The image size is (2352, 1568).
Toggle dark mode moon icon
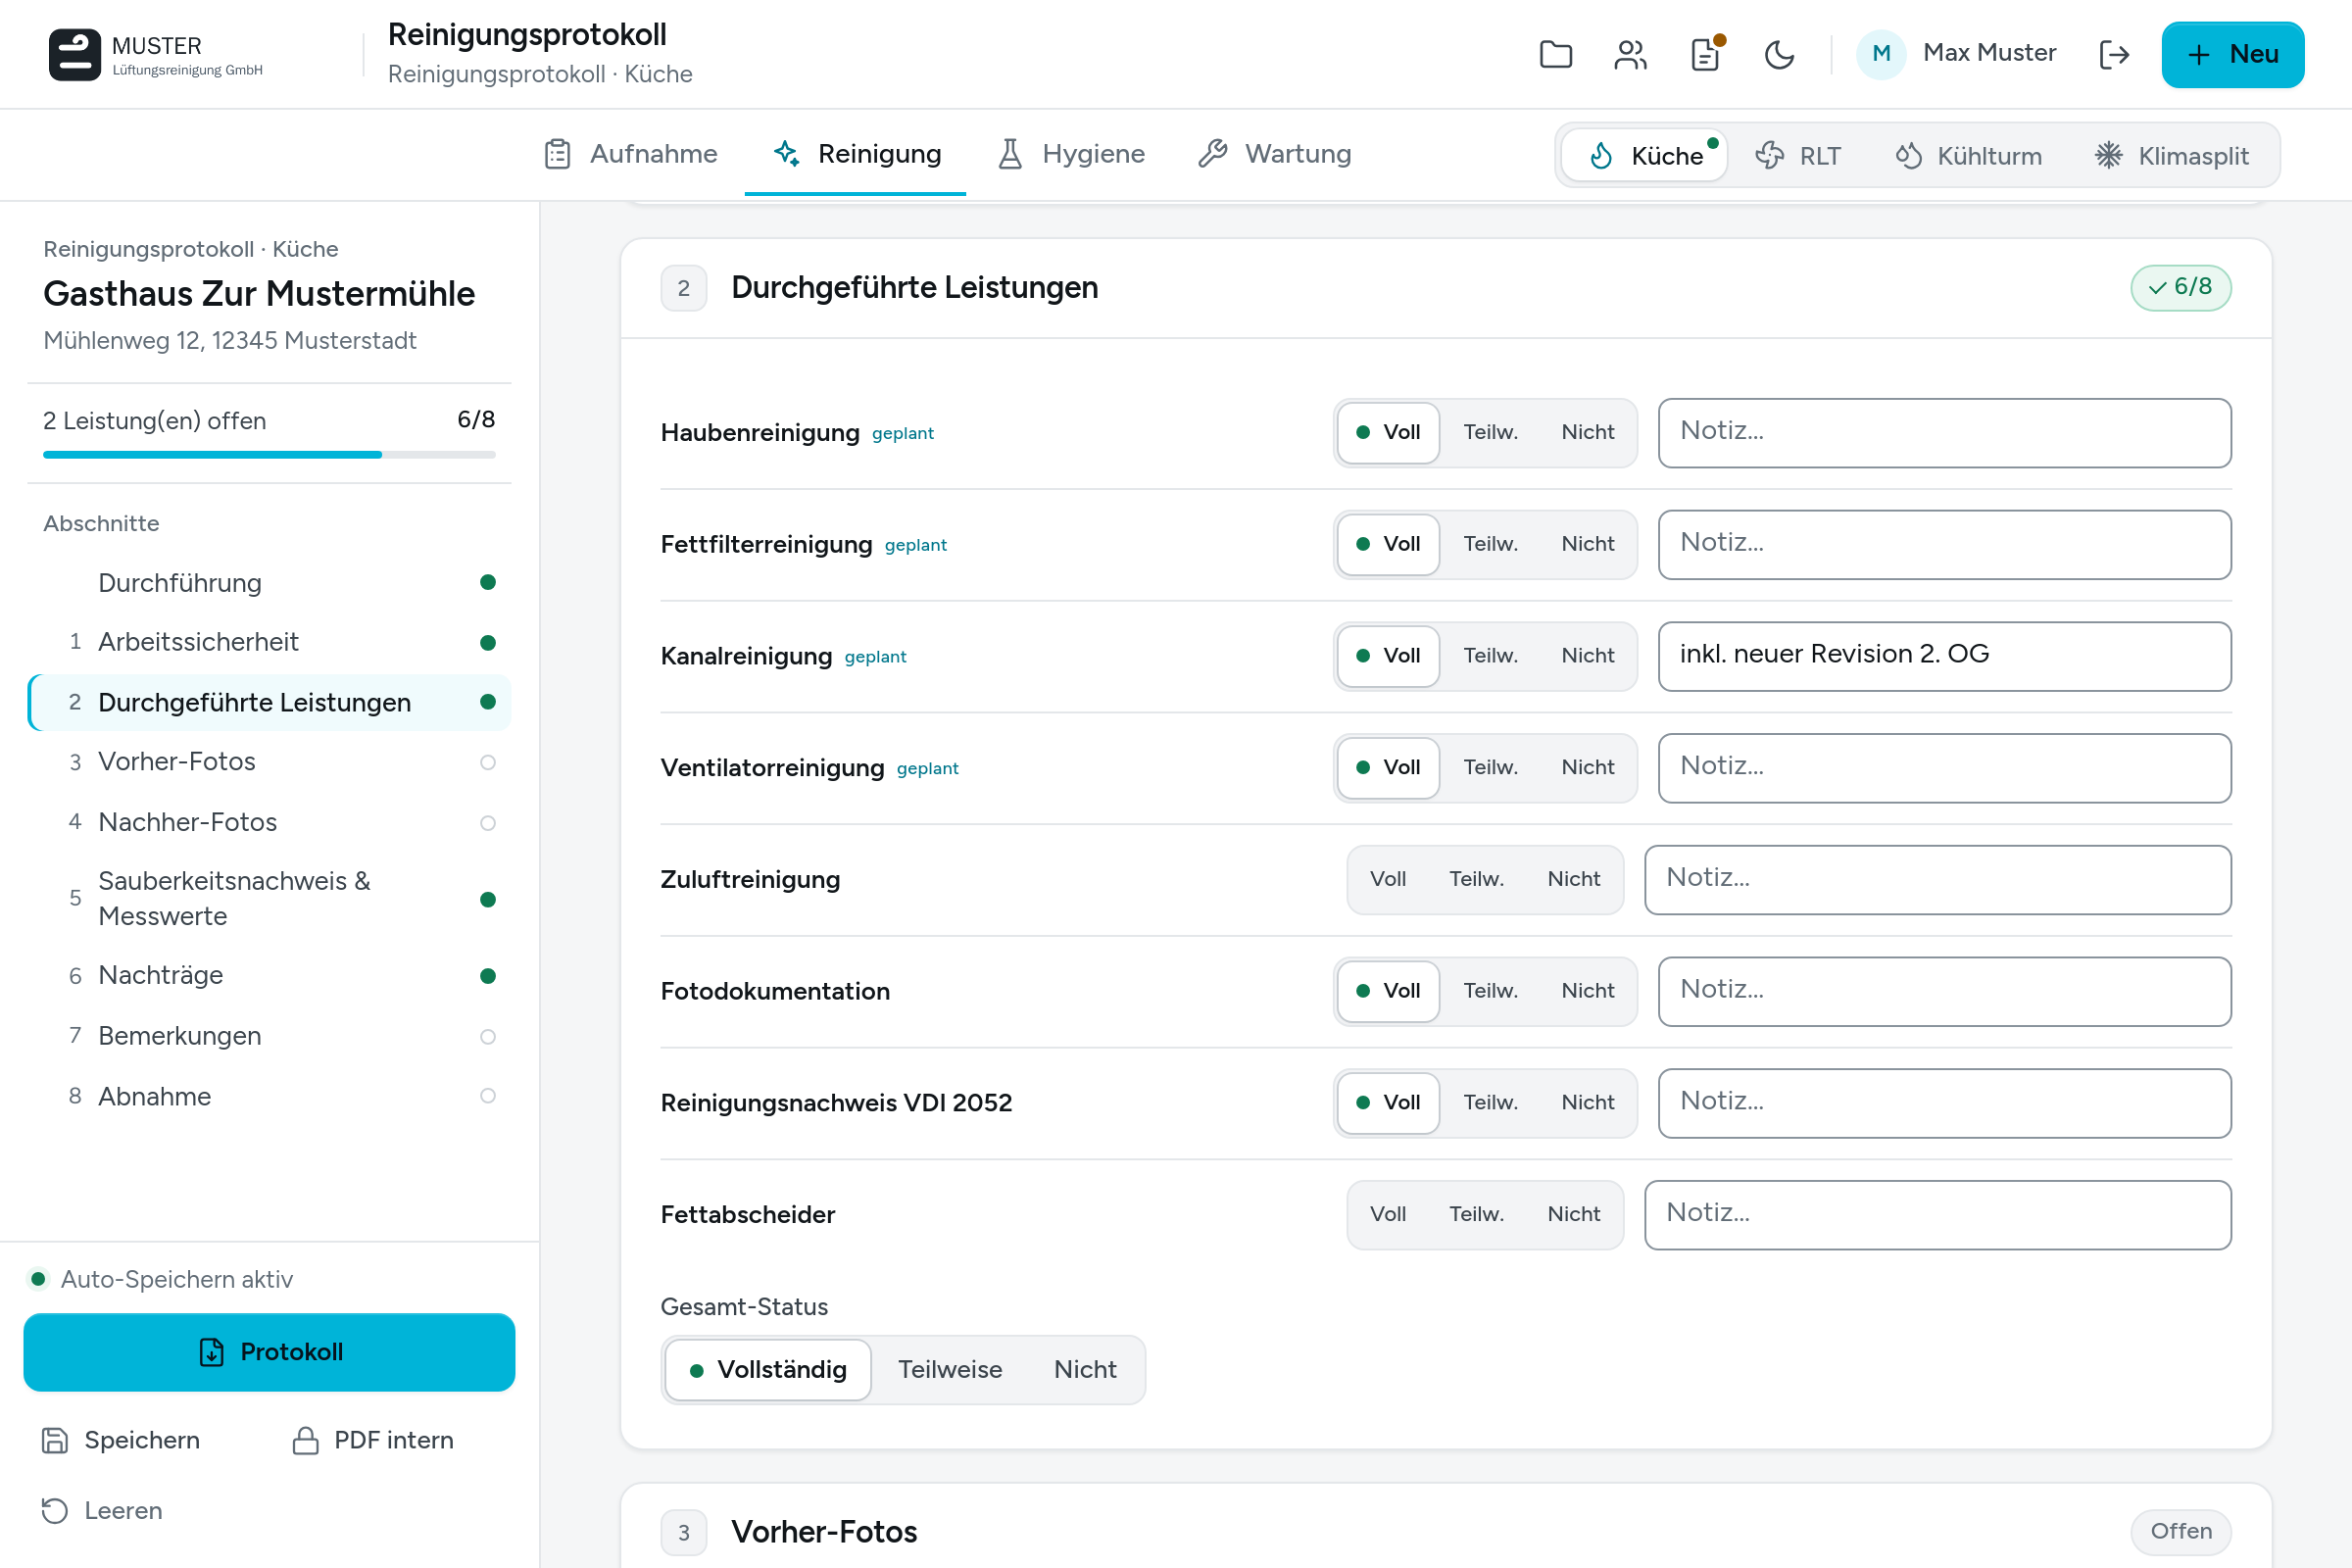[x=1779, y=54]
